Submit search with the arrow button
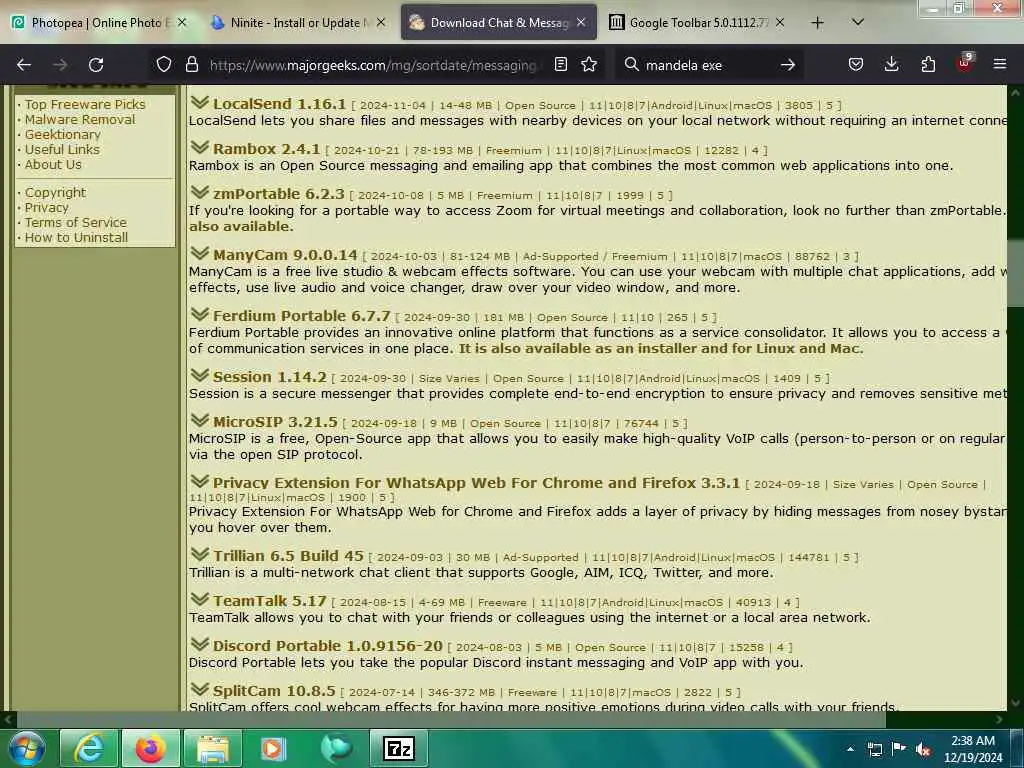1024x768 pixels. tap(788, 65)
